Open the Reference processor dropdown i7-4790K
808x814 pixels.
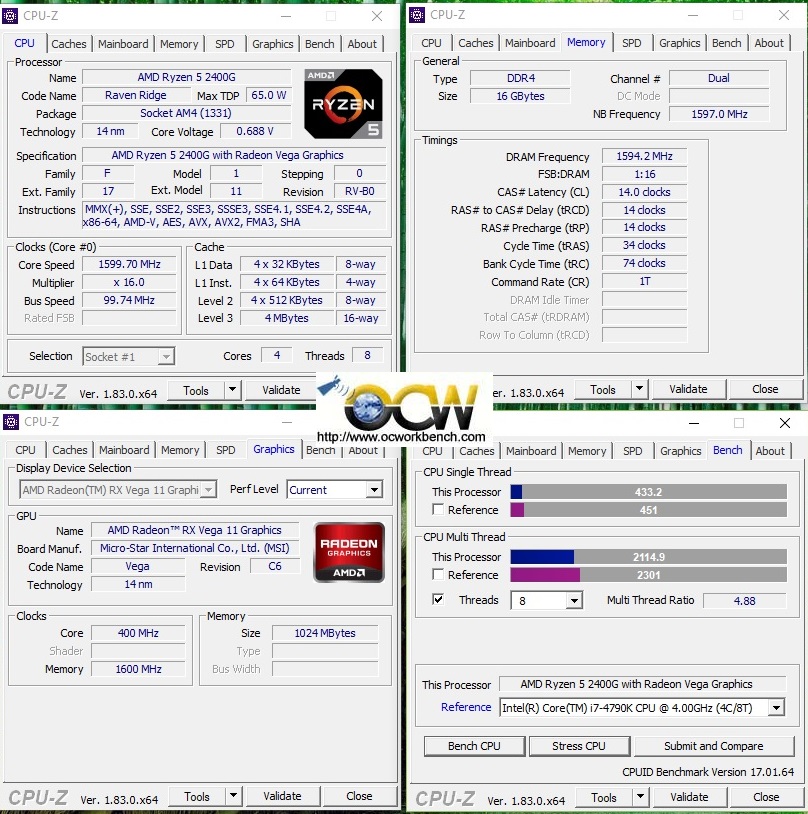tap(776, 707)
